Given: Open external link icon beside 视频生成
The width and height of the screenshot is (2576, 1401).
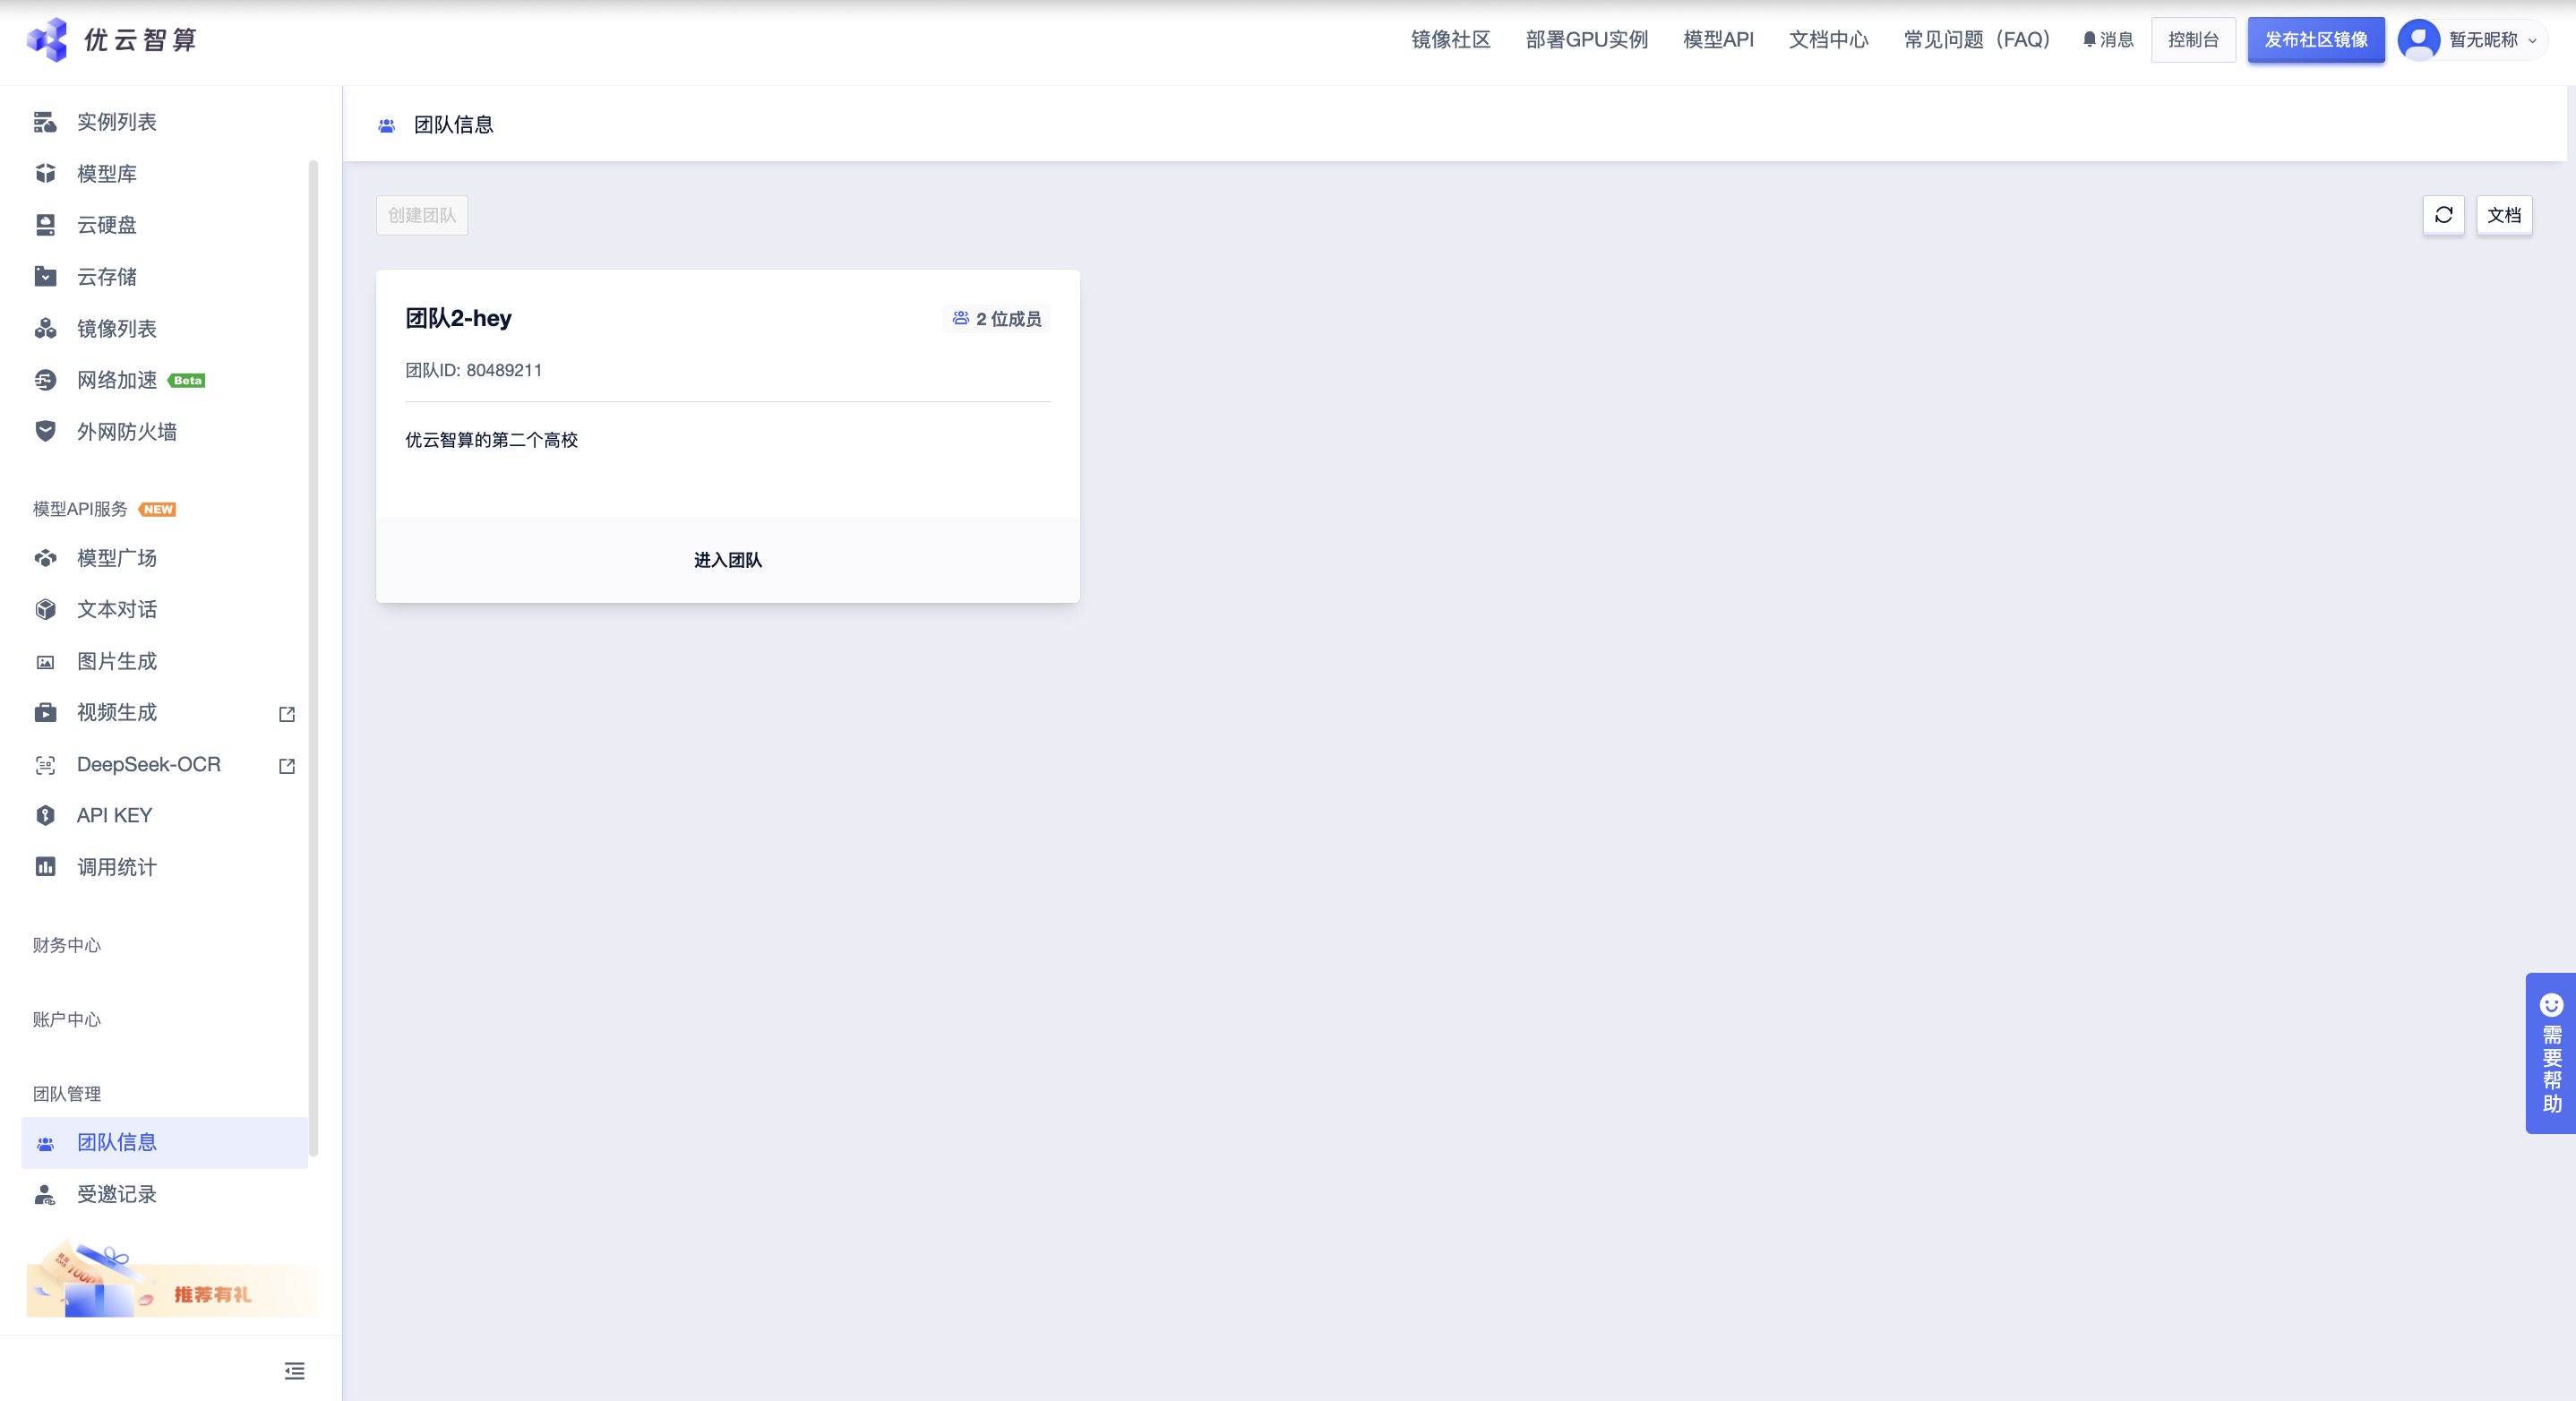Looking at the screenshot, I should (x=287, y=714).
